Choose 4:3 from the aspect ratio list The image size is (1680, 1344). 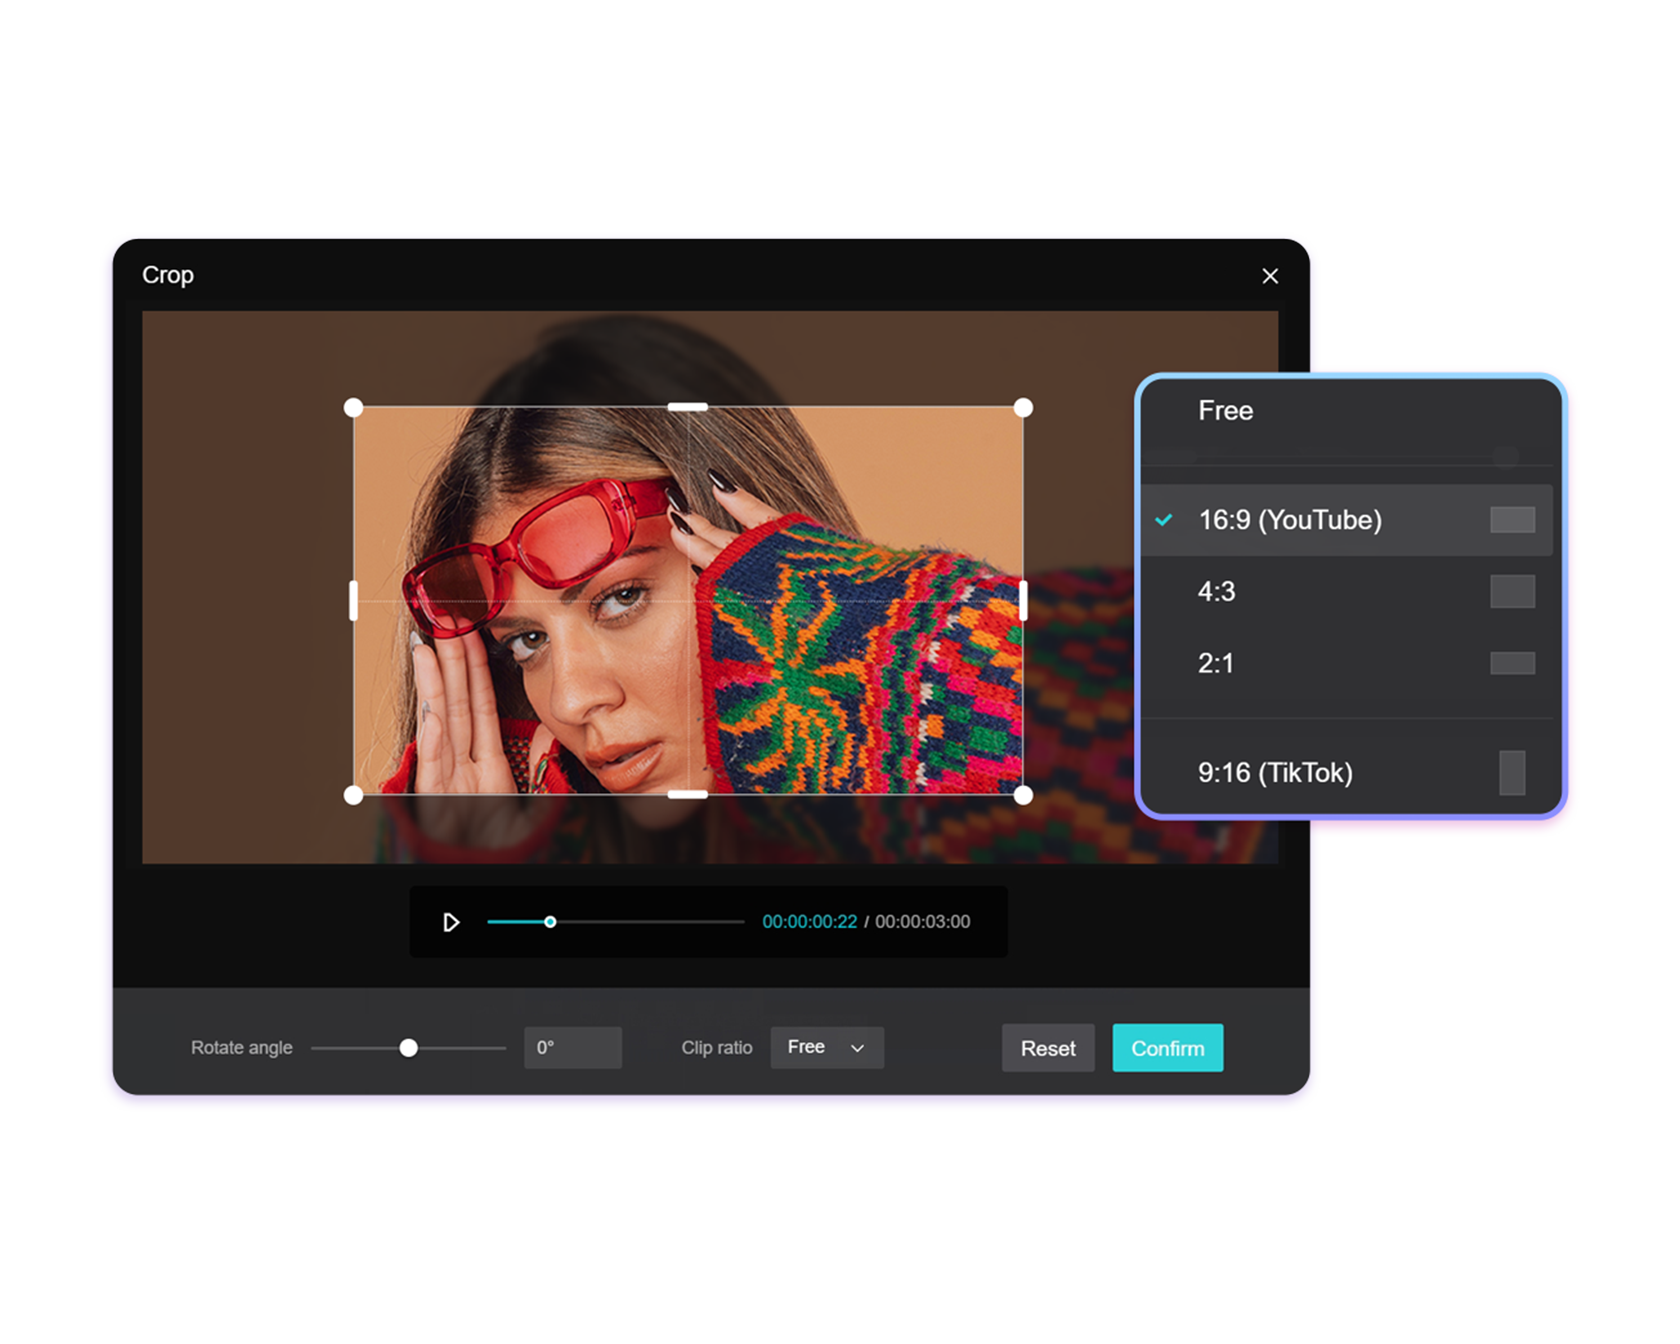(x=1215, y=591)
